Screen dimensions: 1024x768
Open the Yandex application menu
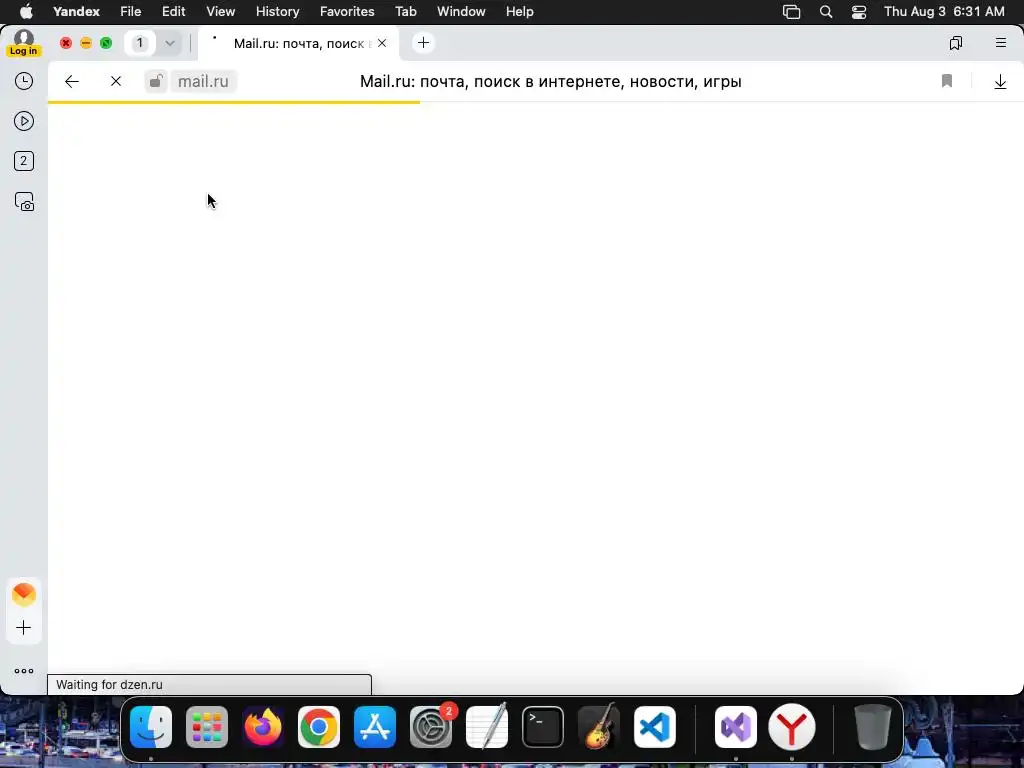[x=76, y=12]
